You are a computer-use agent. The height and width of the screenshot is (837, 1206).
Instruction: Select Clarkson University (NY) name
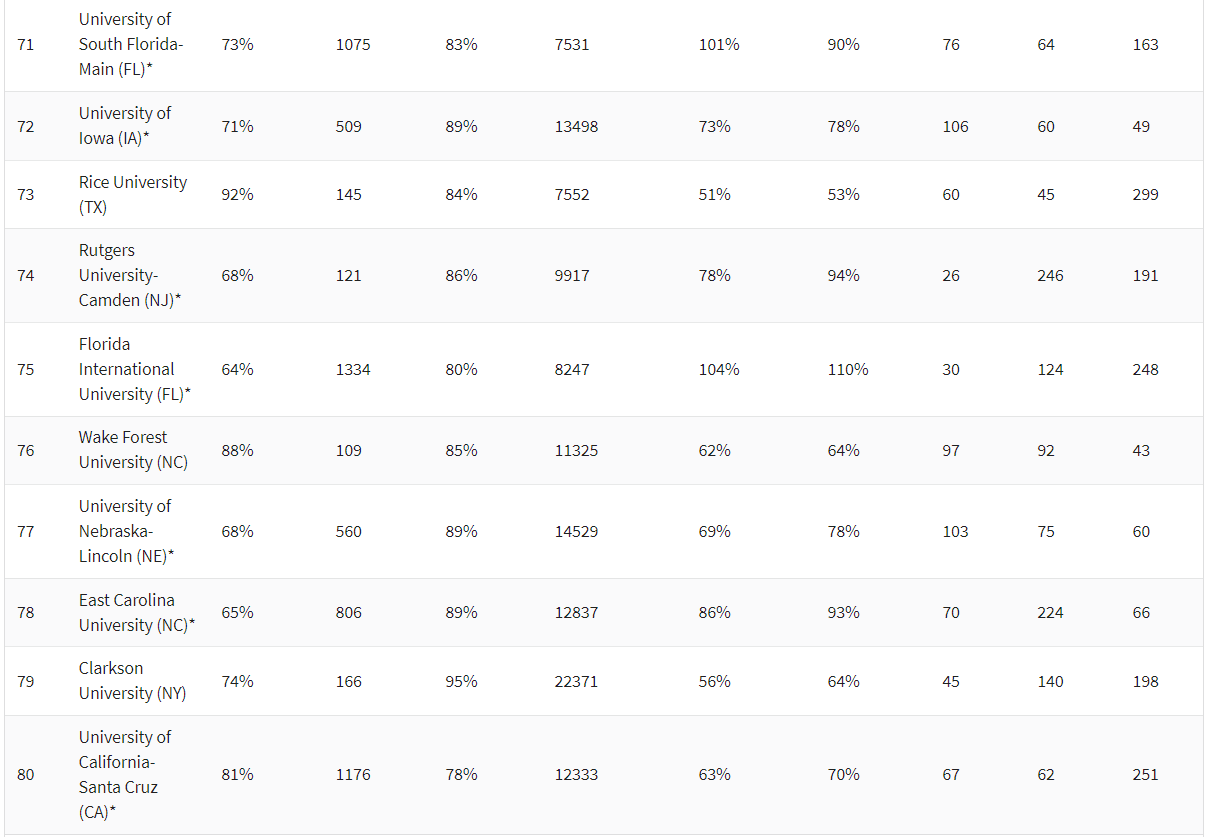(132, 681)
